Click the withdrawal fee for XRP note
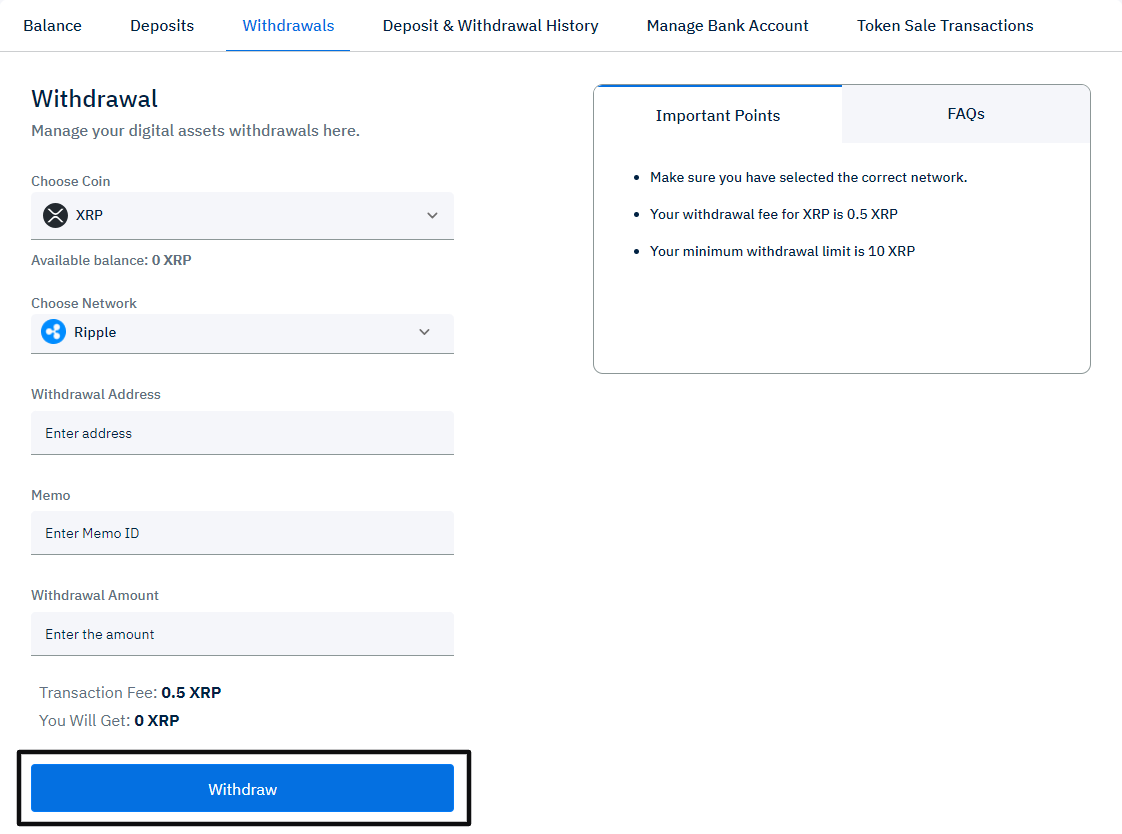This screenshot has height=834, width=1122. click(774, 214)
